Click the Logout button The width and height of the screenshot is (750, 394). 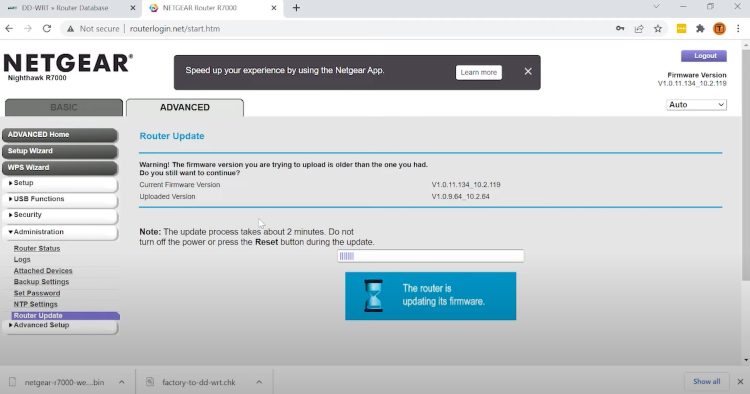[x=704, y=56]
